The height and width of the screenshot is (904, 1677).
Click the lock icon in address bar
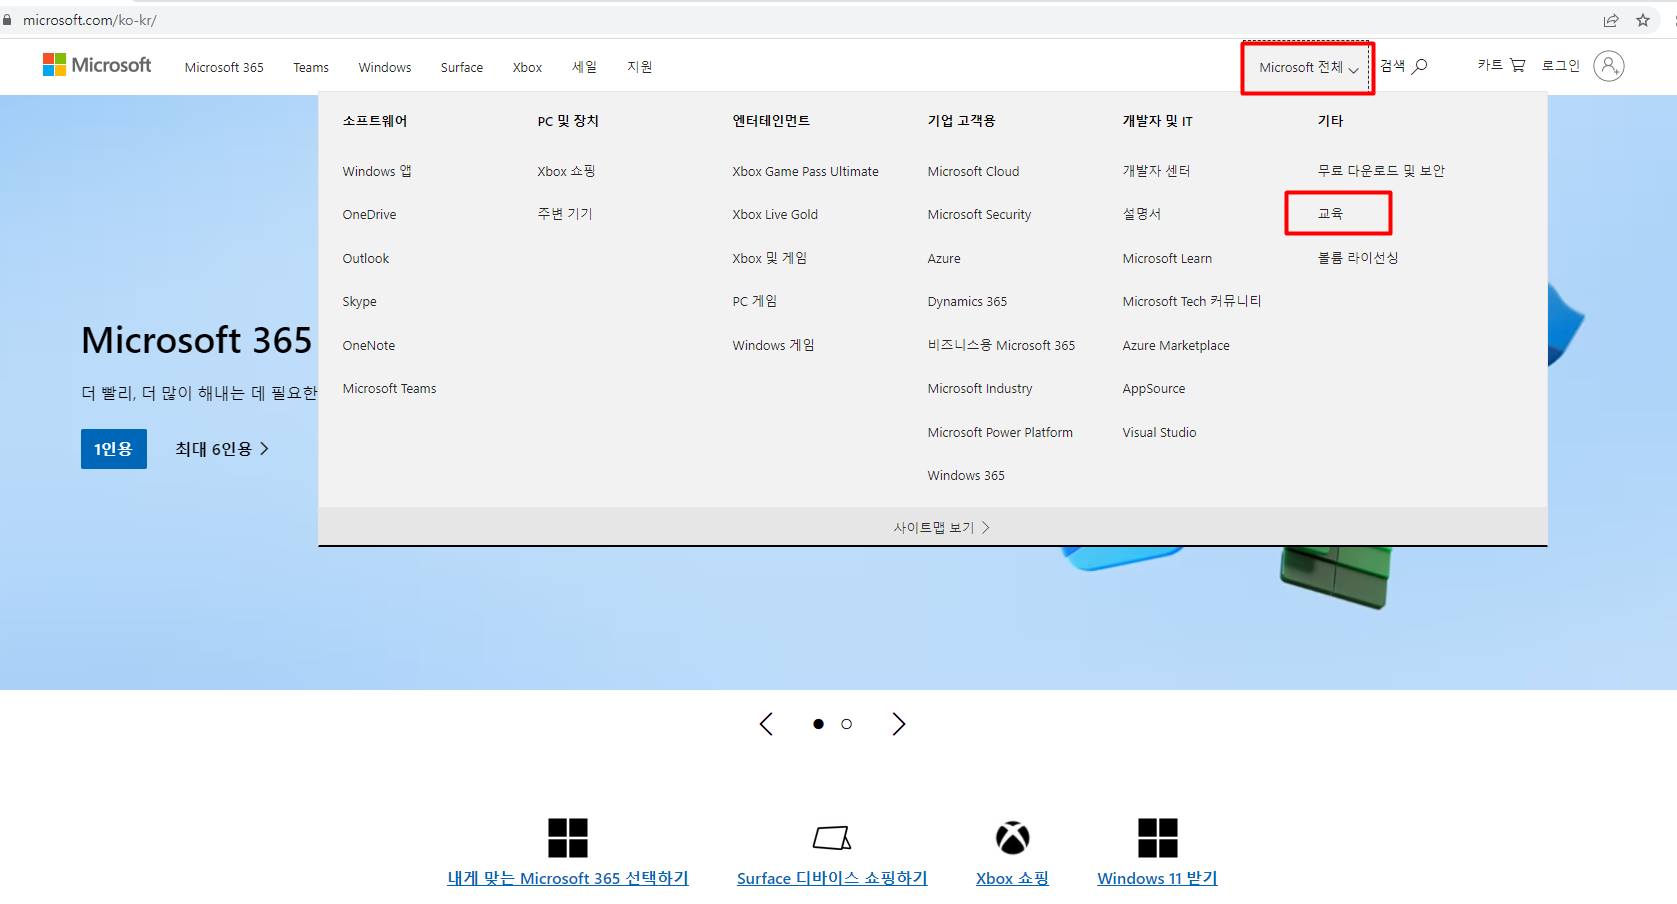[8, 20]
